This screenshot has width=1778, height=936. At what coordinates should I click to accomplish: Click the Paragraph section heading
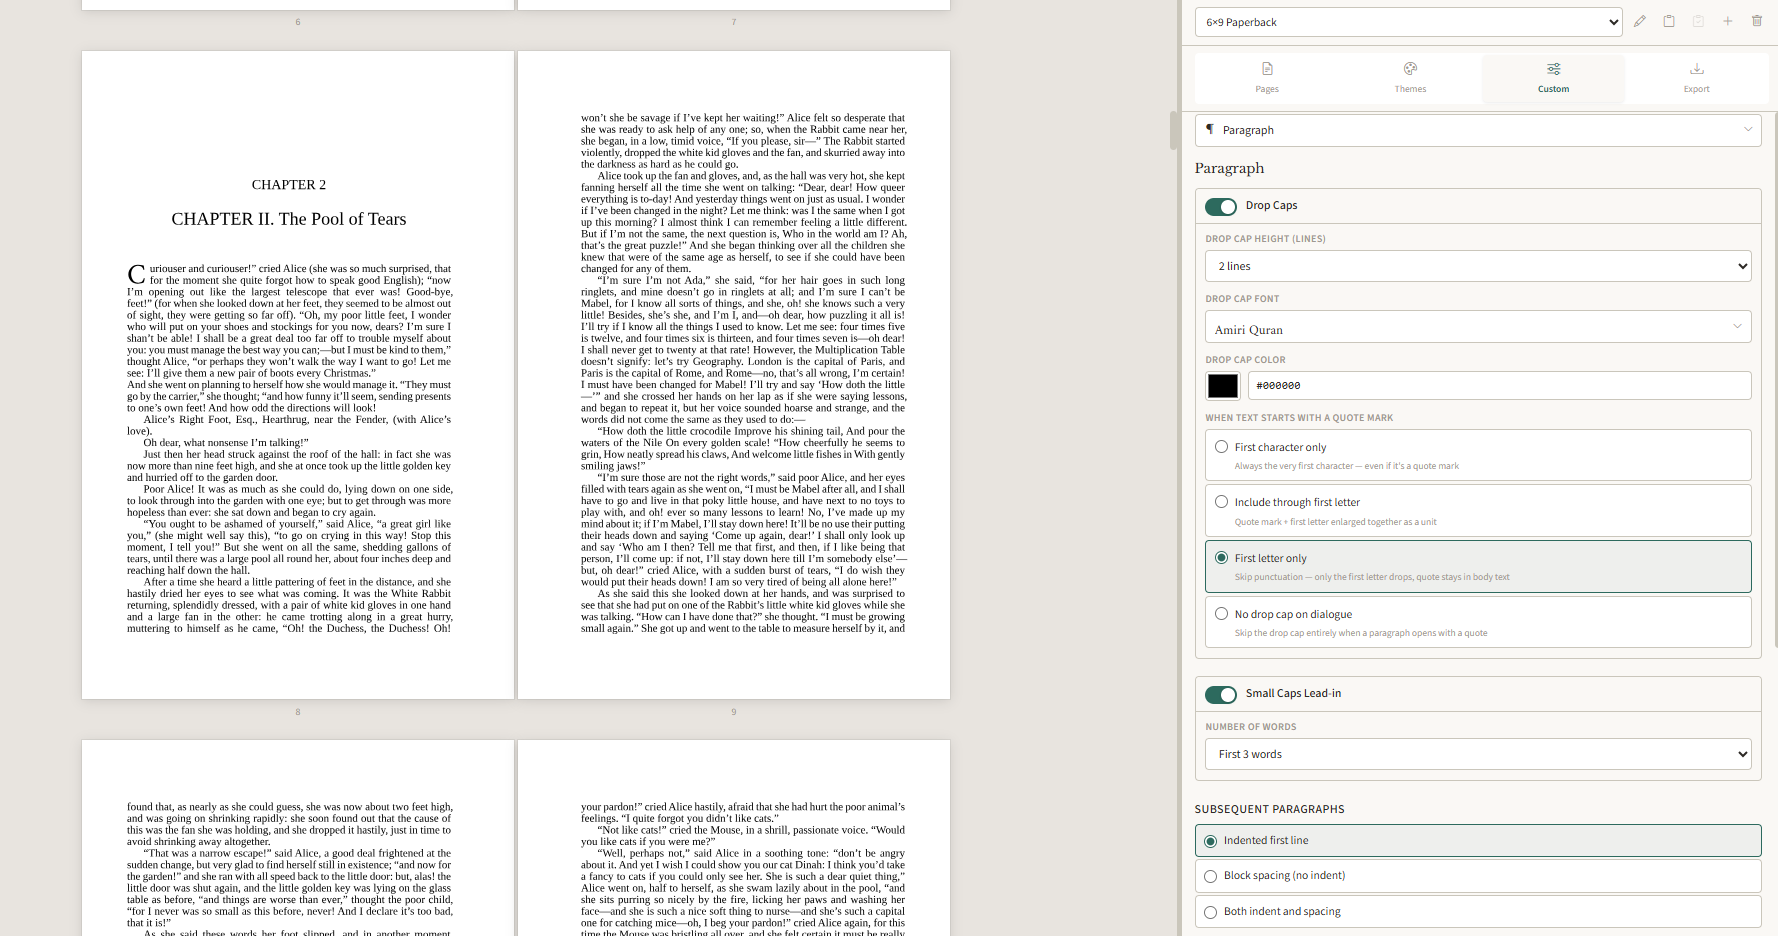[x=1229, y=168]
